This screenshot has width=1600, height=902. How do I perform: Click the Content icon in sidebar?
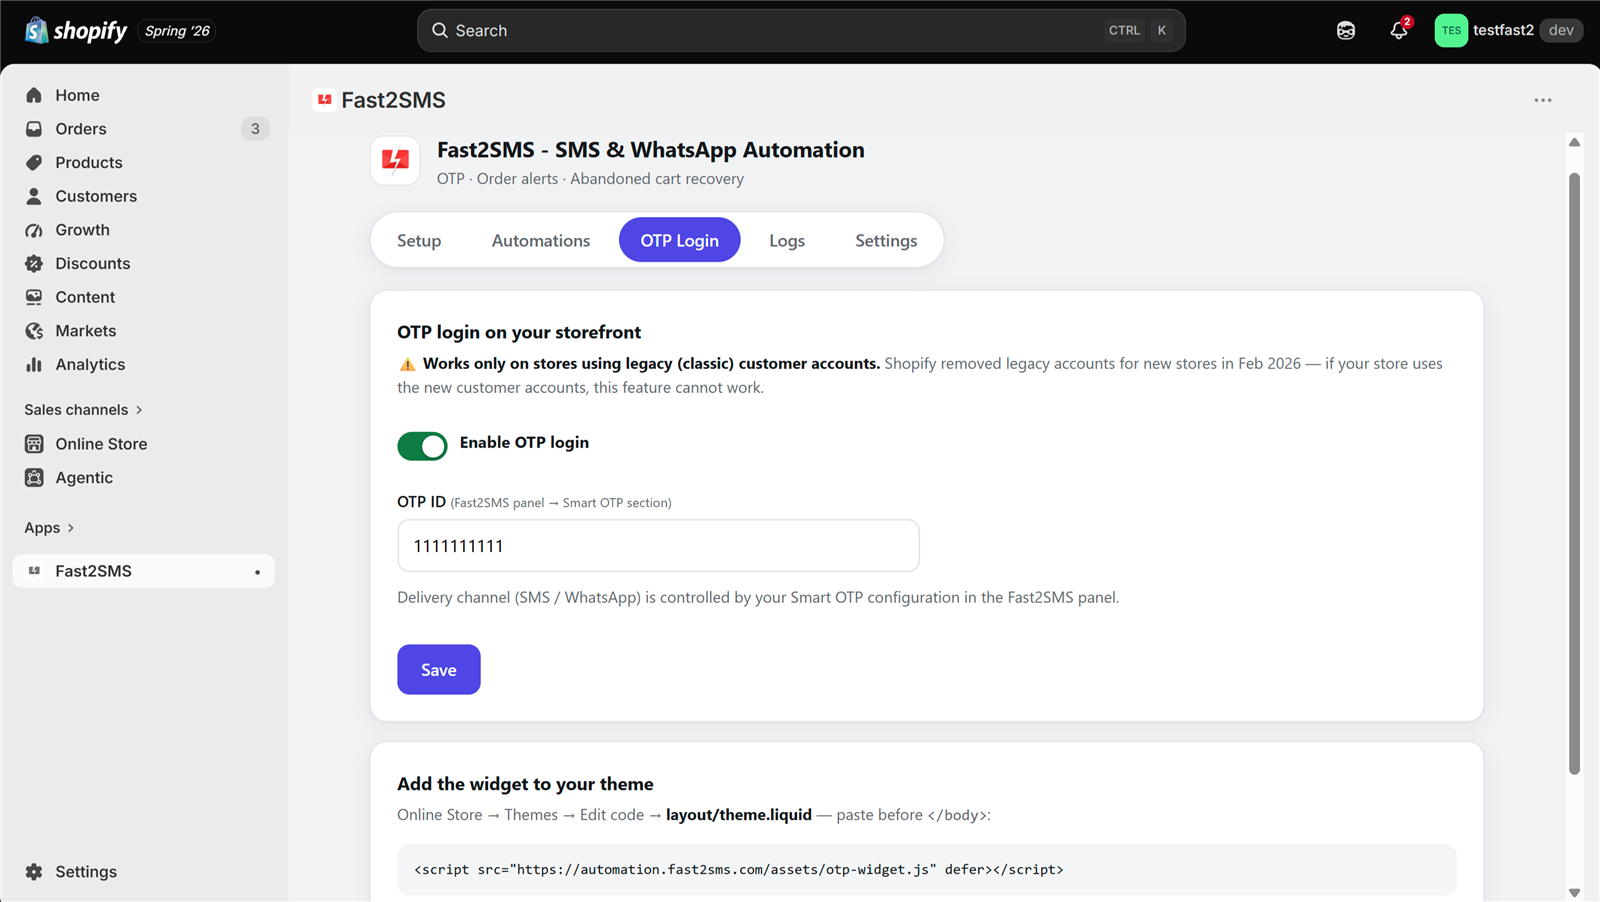[34, 297]
